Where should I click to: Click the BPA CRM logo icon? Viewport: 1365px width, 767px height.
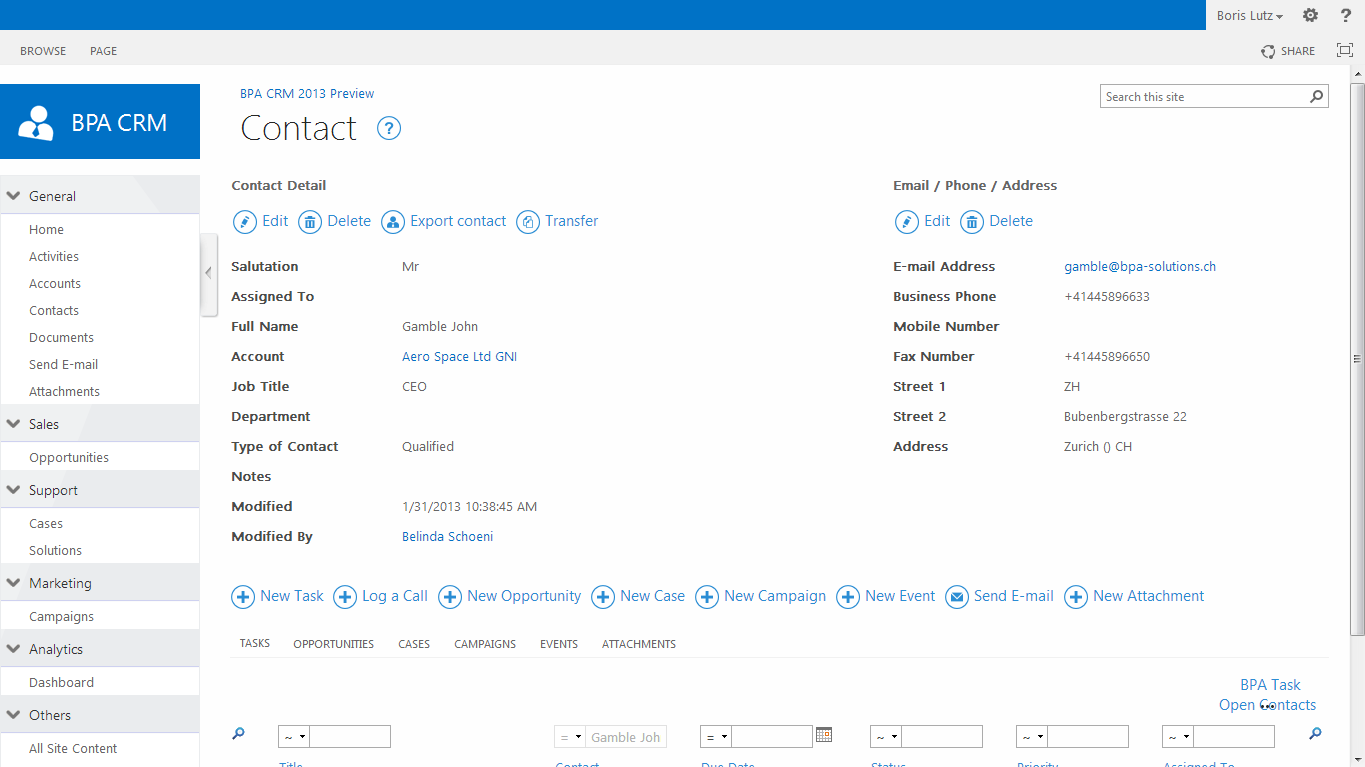[x=37, y=122]
